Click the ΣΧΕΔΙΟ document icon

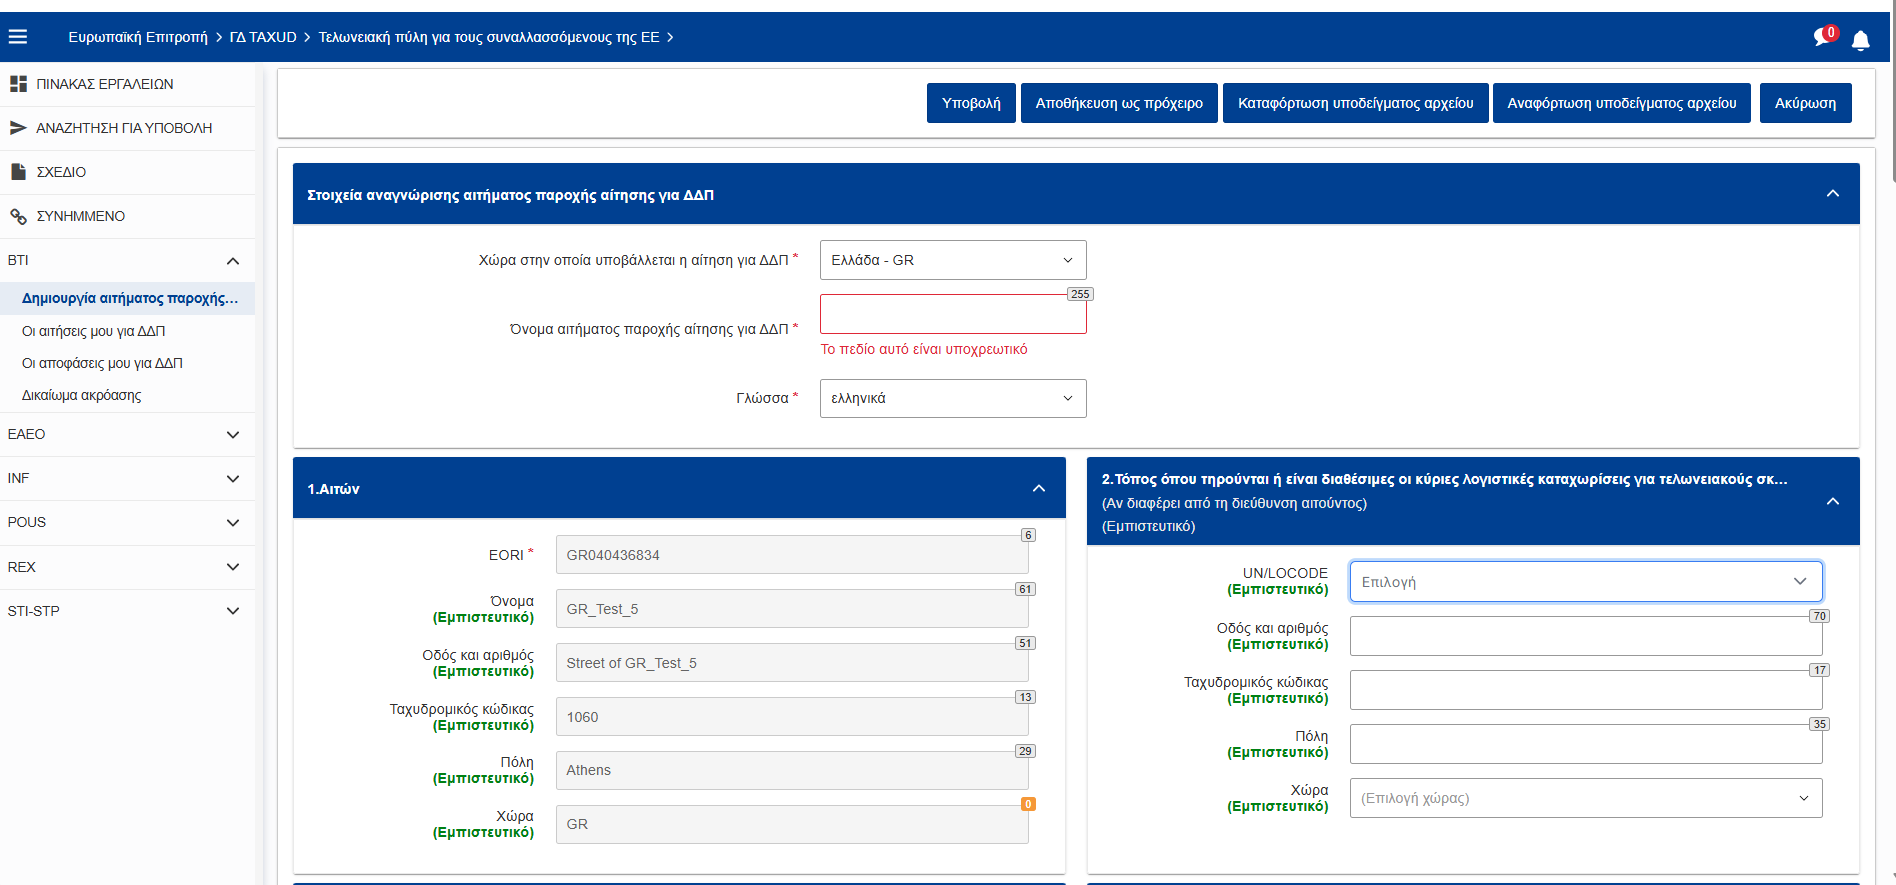(18, 172)
